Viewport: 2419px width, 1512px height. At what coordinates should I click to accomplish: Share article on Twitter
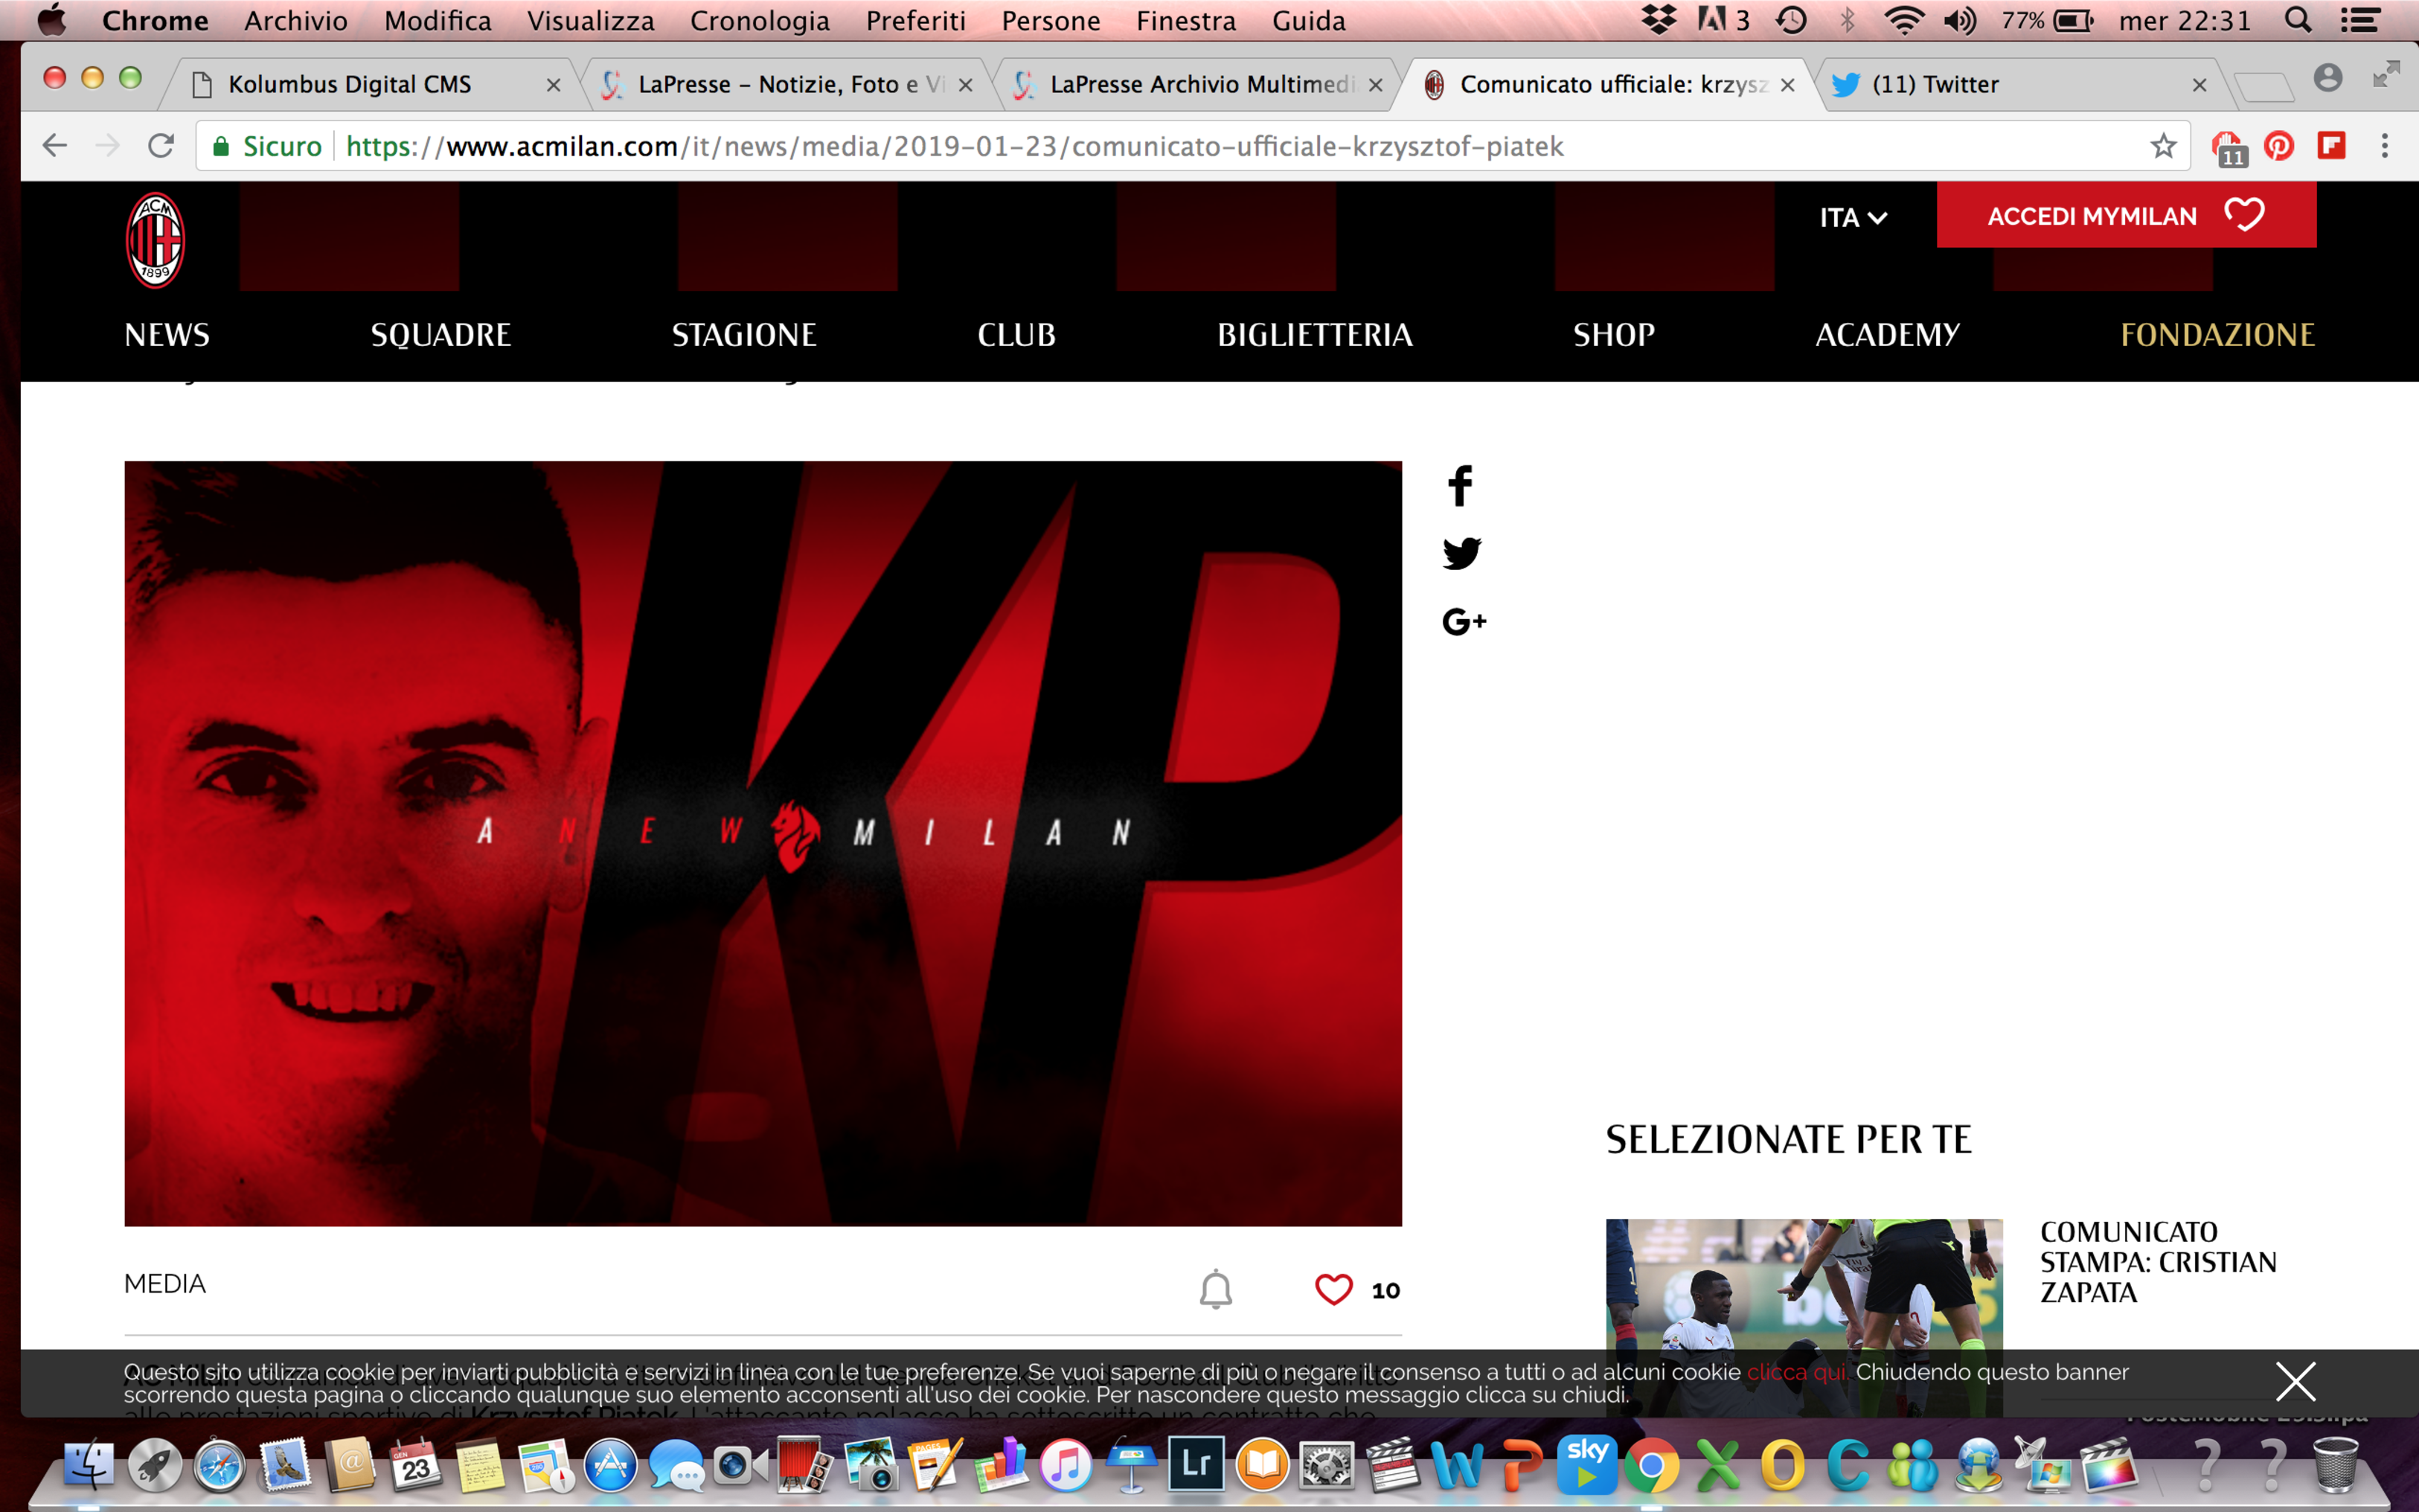[x=1462, y=553]
